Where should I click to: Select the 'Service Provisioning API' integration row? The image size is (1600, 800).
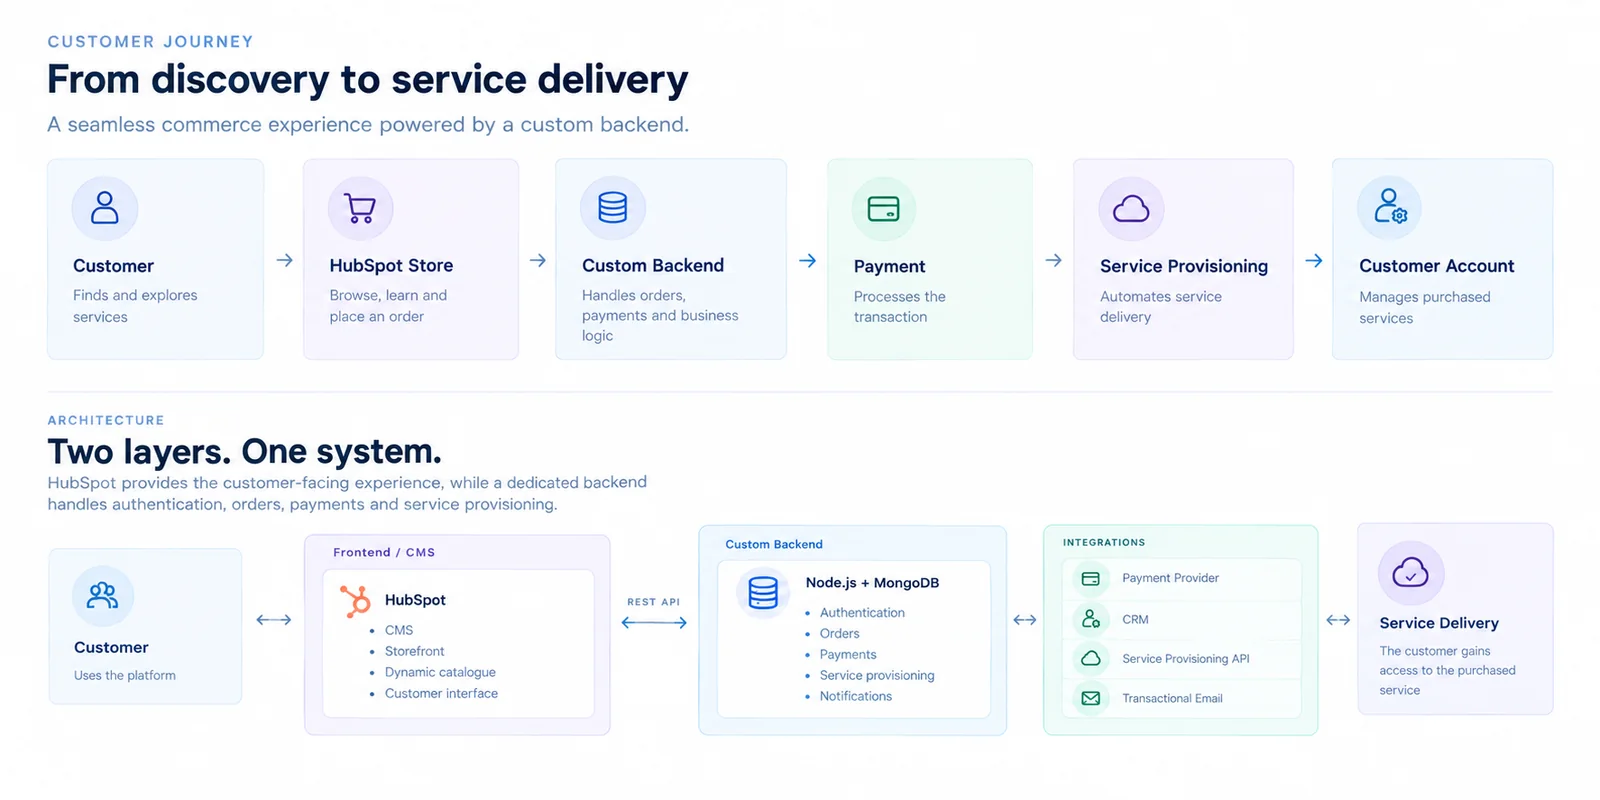1182,658
